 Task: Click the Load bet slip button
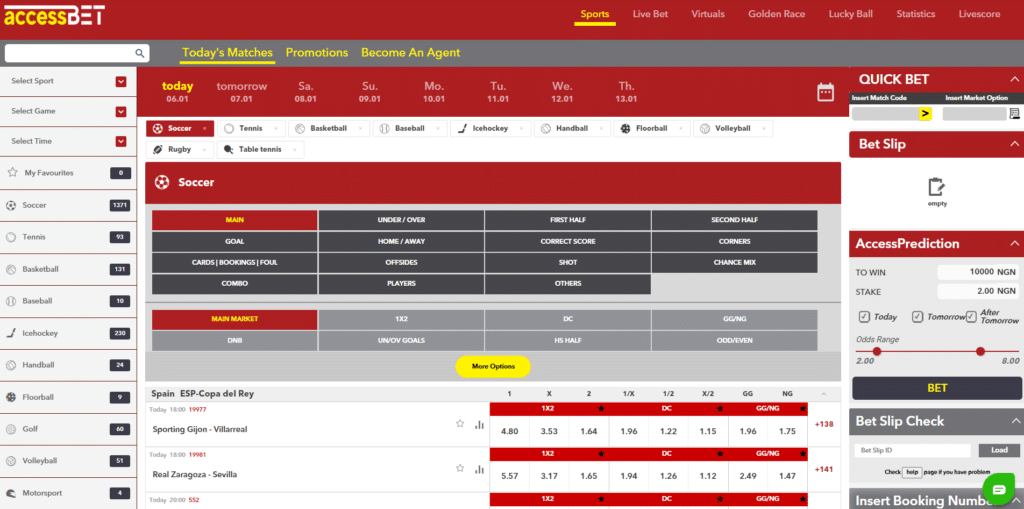coord(999,450)
